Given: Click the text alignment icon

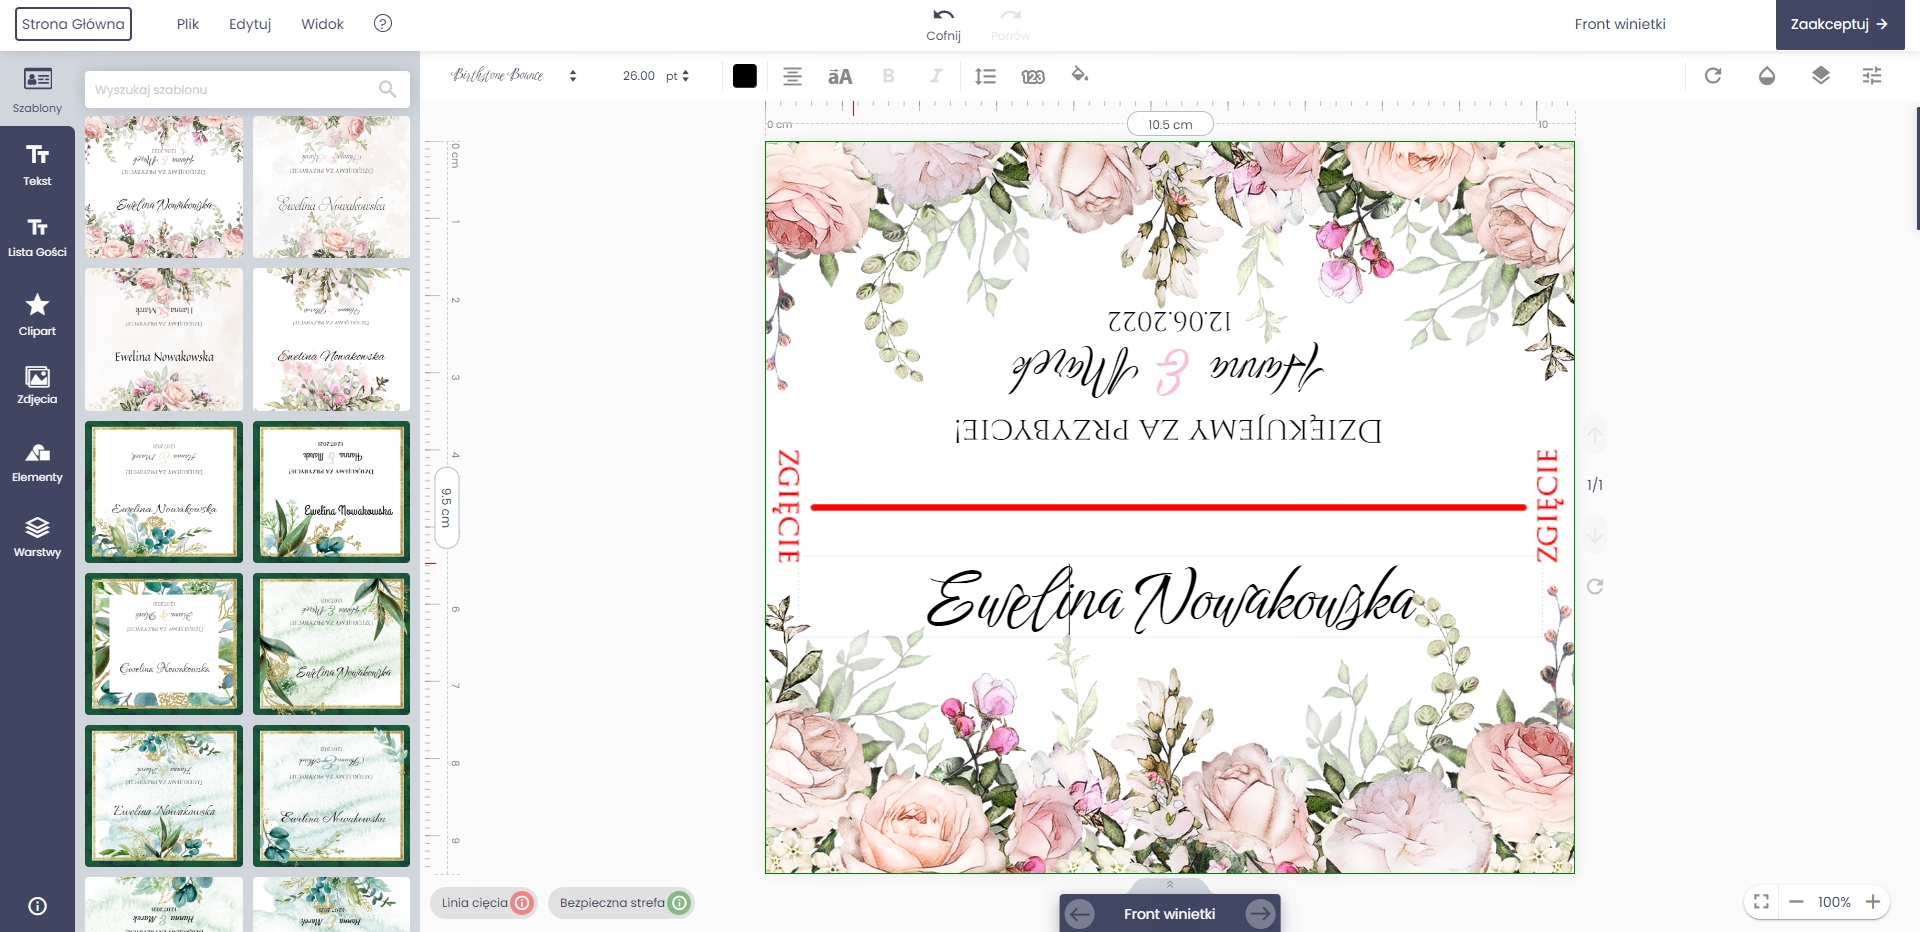Looking at the screenshot, I should [792, 76].
